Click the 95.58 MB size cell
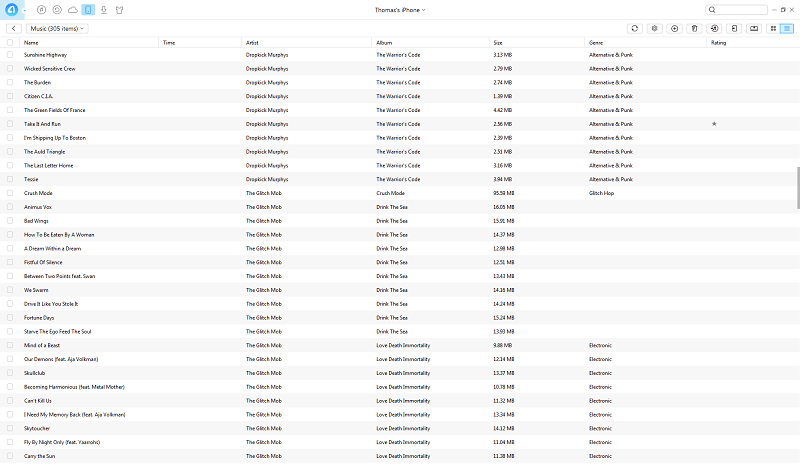The width and height of the screenshot is (800, 467). [504, 193]
